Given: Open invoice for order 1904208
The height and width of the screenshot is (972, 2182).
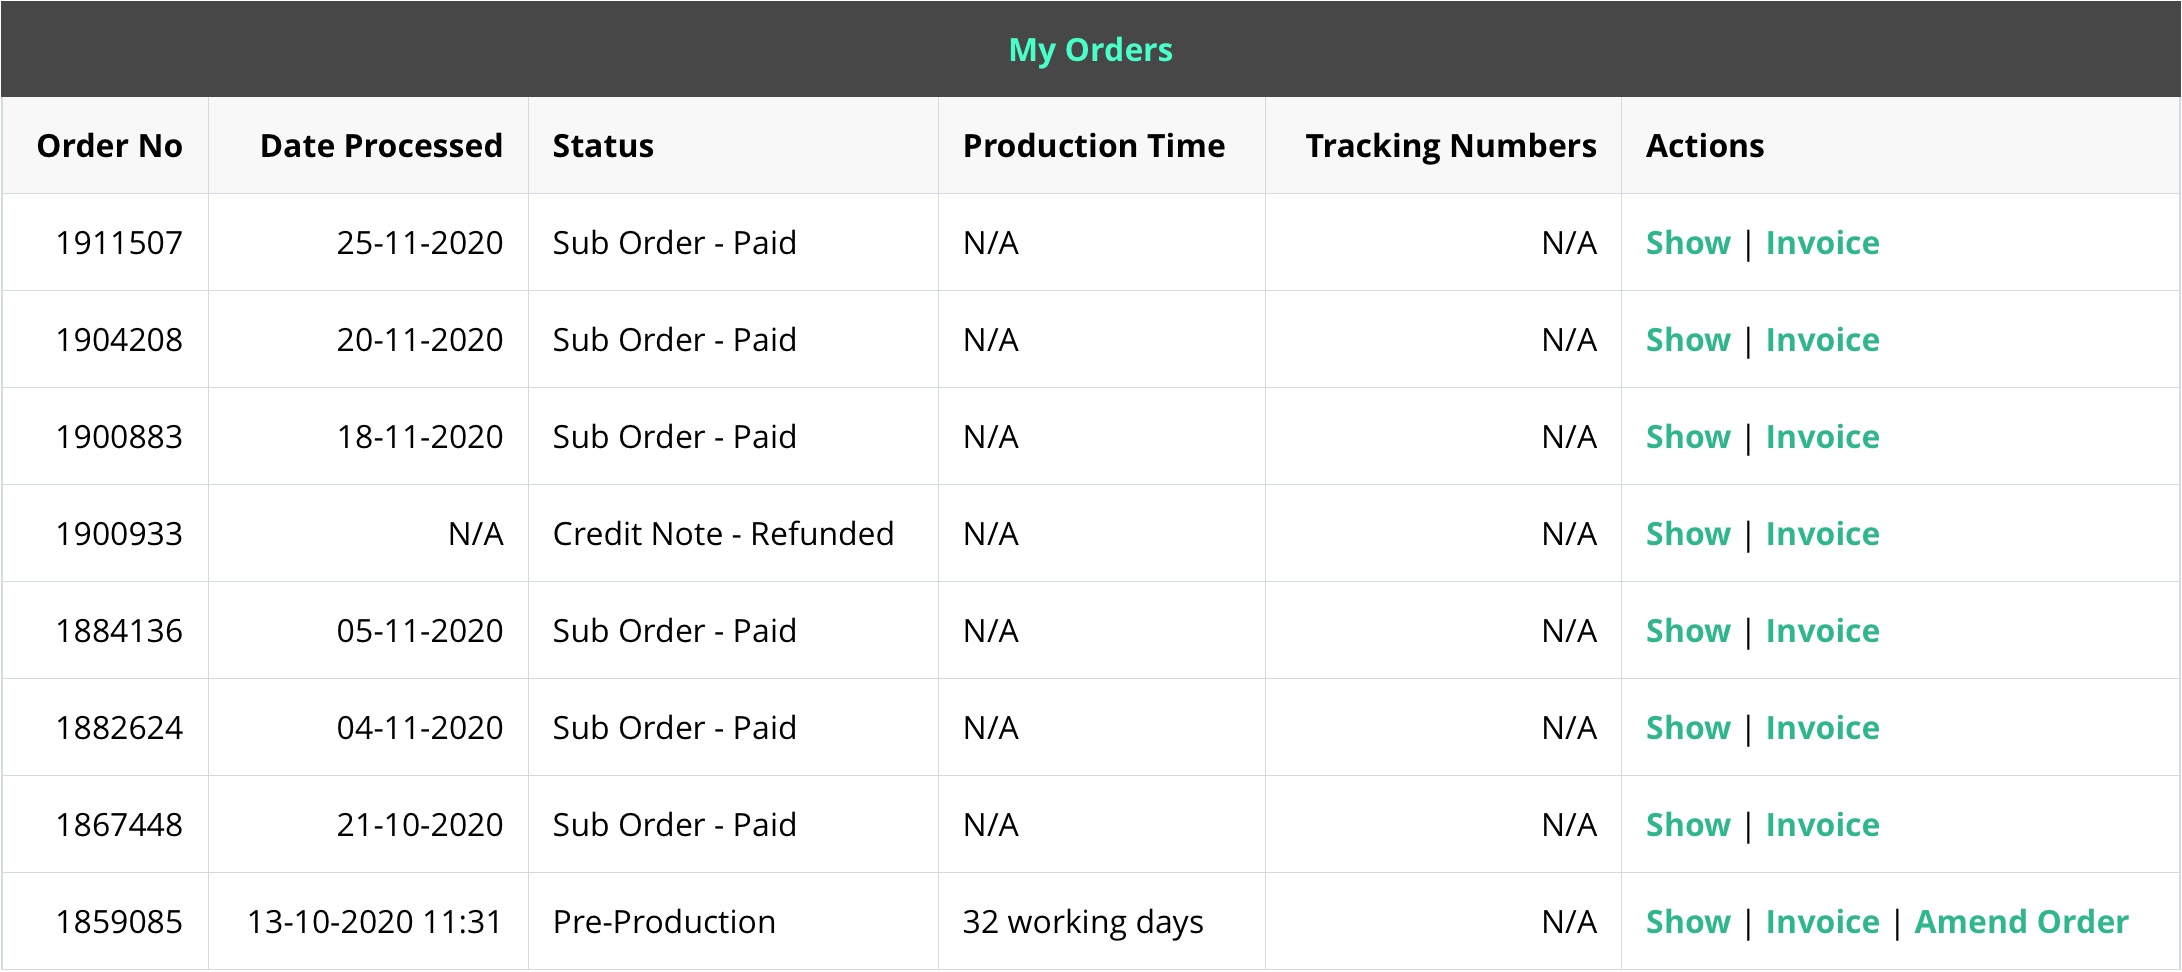Looking at the screenshot, I should click(1822, 340).
